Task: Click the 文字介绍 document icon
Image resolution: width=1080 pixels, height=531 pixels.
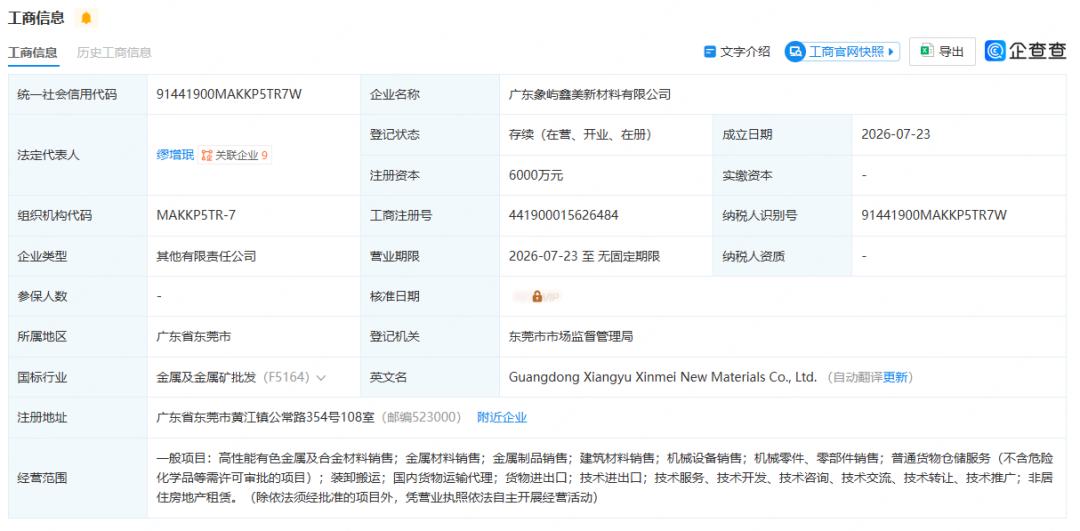Action: [709, 52]
